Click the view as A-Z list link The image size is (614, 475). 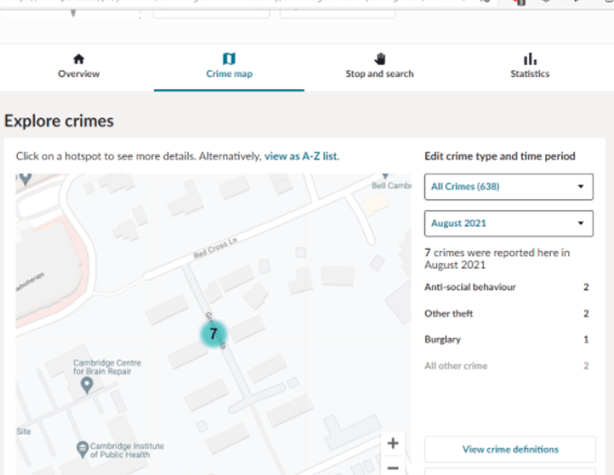point(301,157)
